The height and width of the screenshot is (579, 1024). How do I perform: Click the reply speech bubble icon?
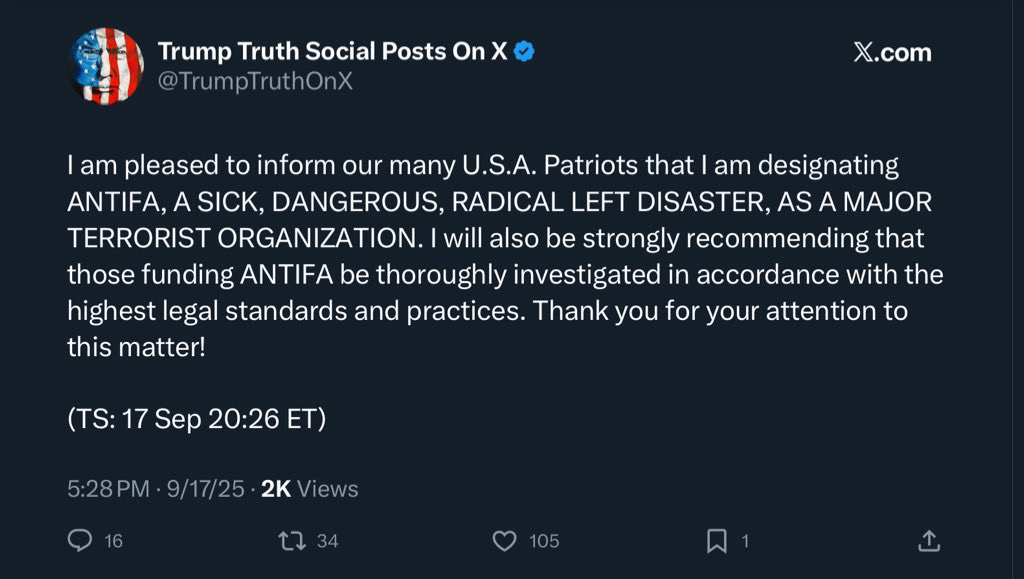pos(80,541)
